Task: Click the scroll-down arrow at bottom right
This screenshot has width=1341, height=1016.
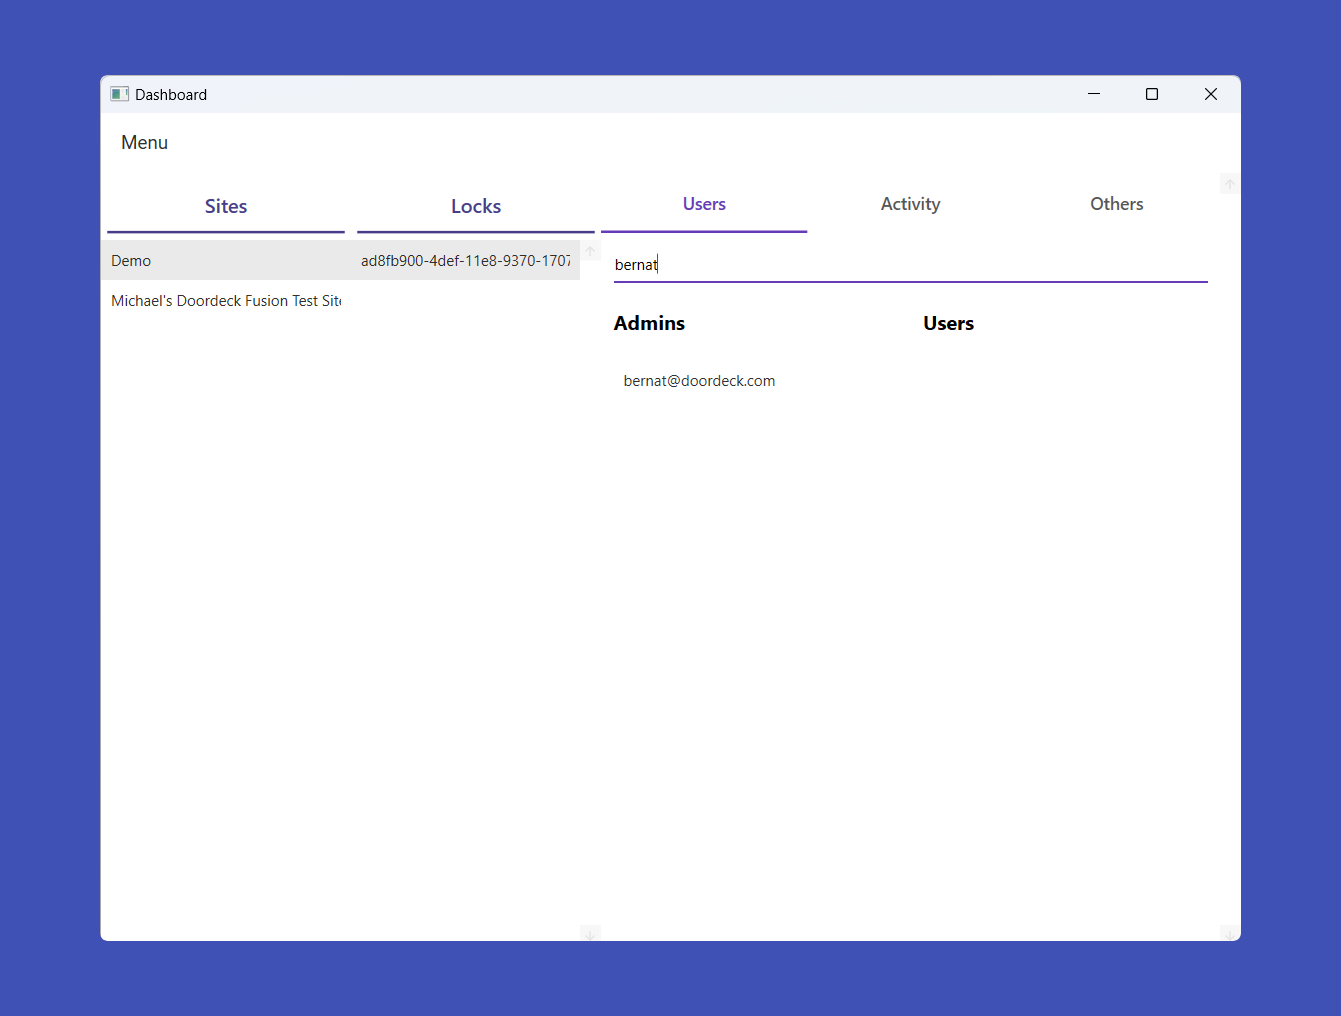Action: [x=1229, y=934]
